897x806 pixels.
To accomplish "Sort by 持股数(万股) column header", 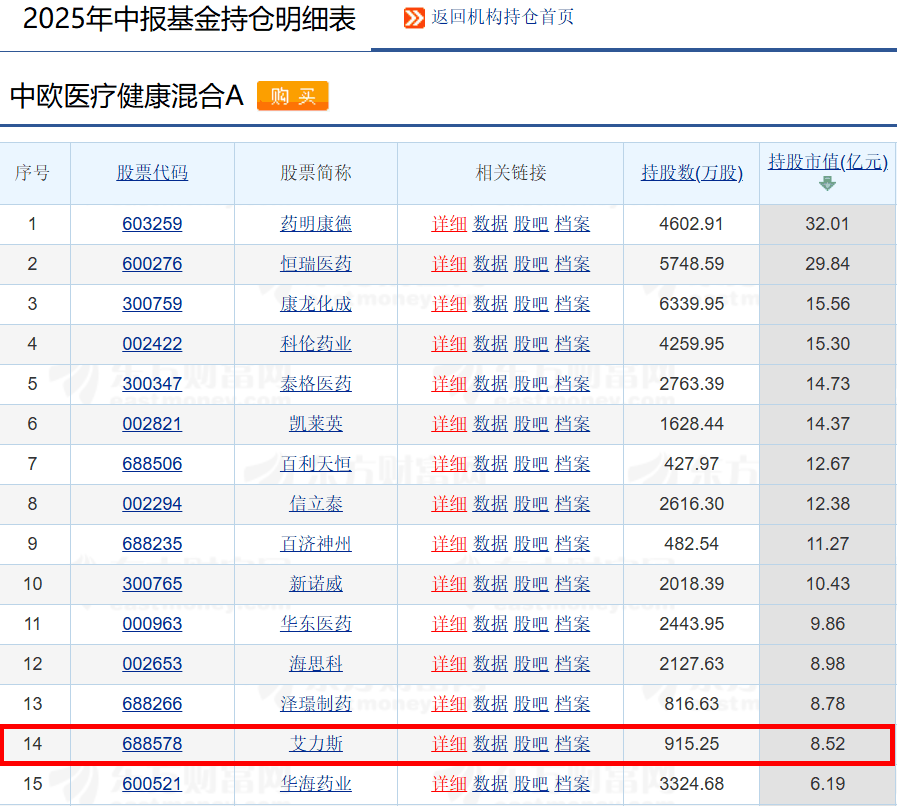I will point(692,173).
